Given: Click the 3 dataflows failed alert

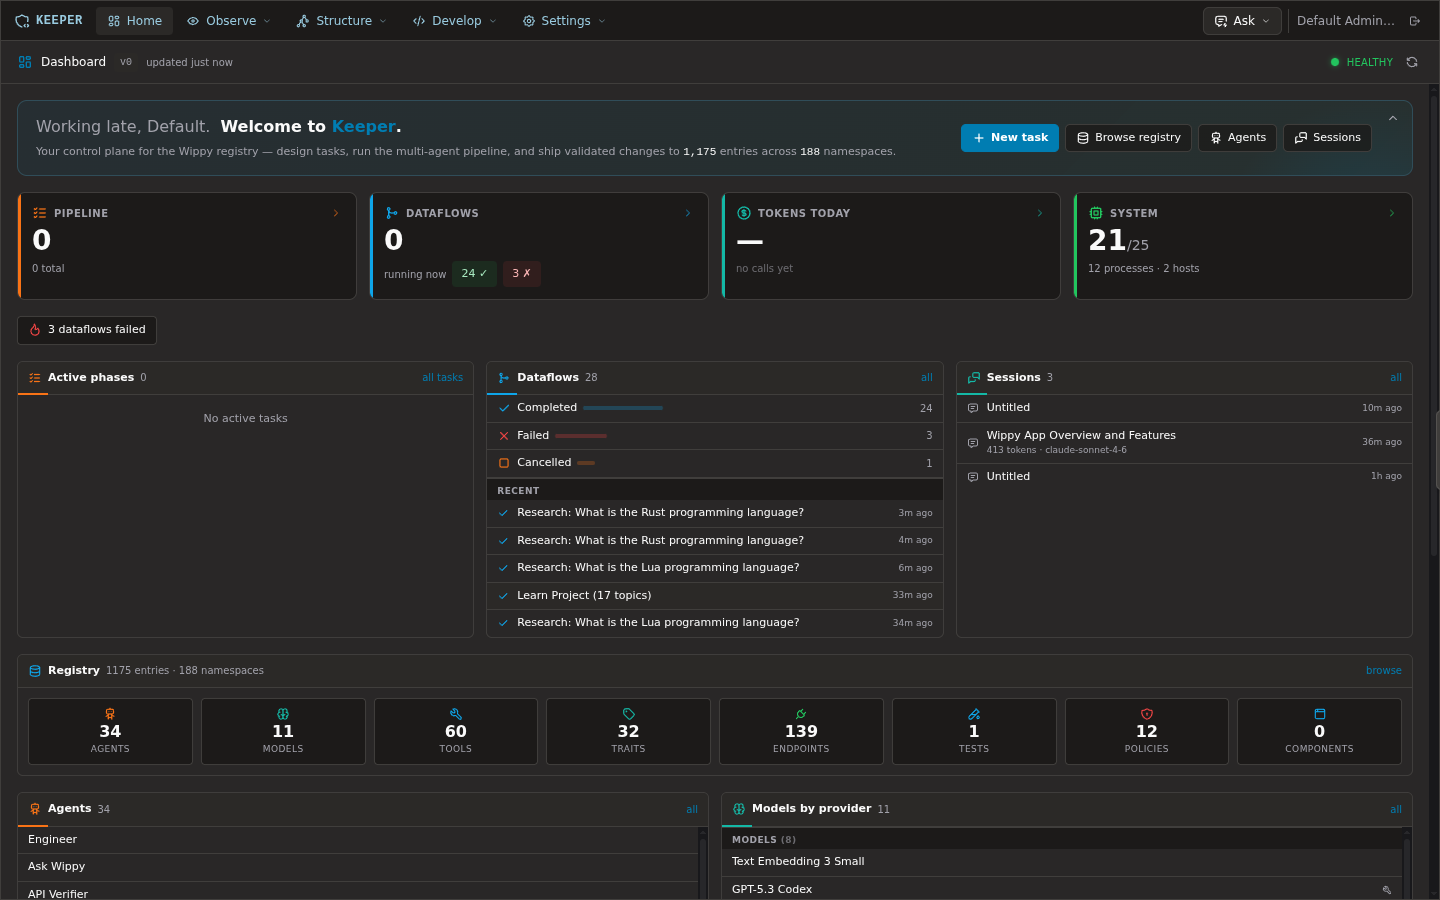Looking at the screenshot, I should [87, 330].
